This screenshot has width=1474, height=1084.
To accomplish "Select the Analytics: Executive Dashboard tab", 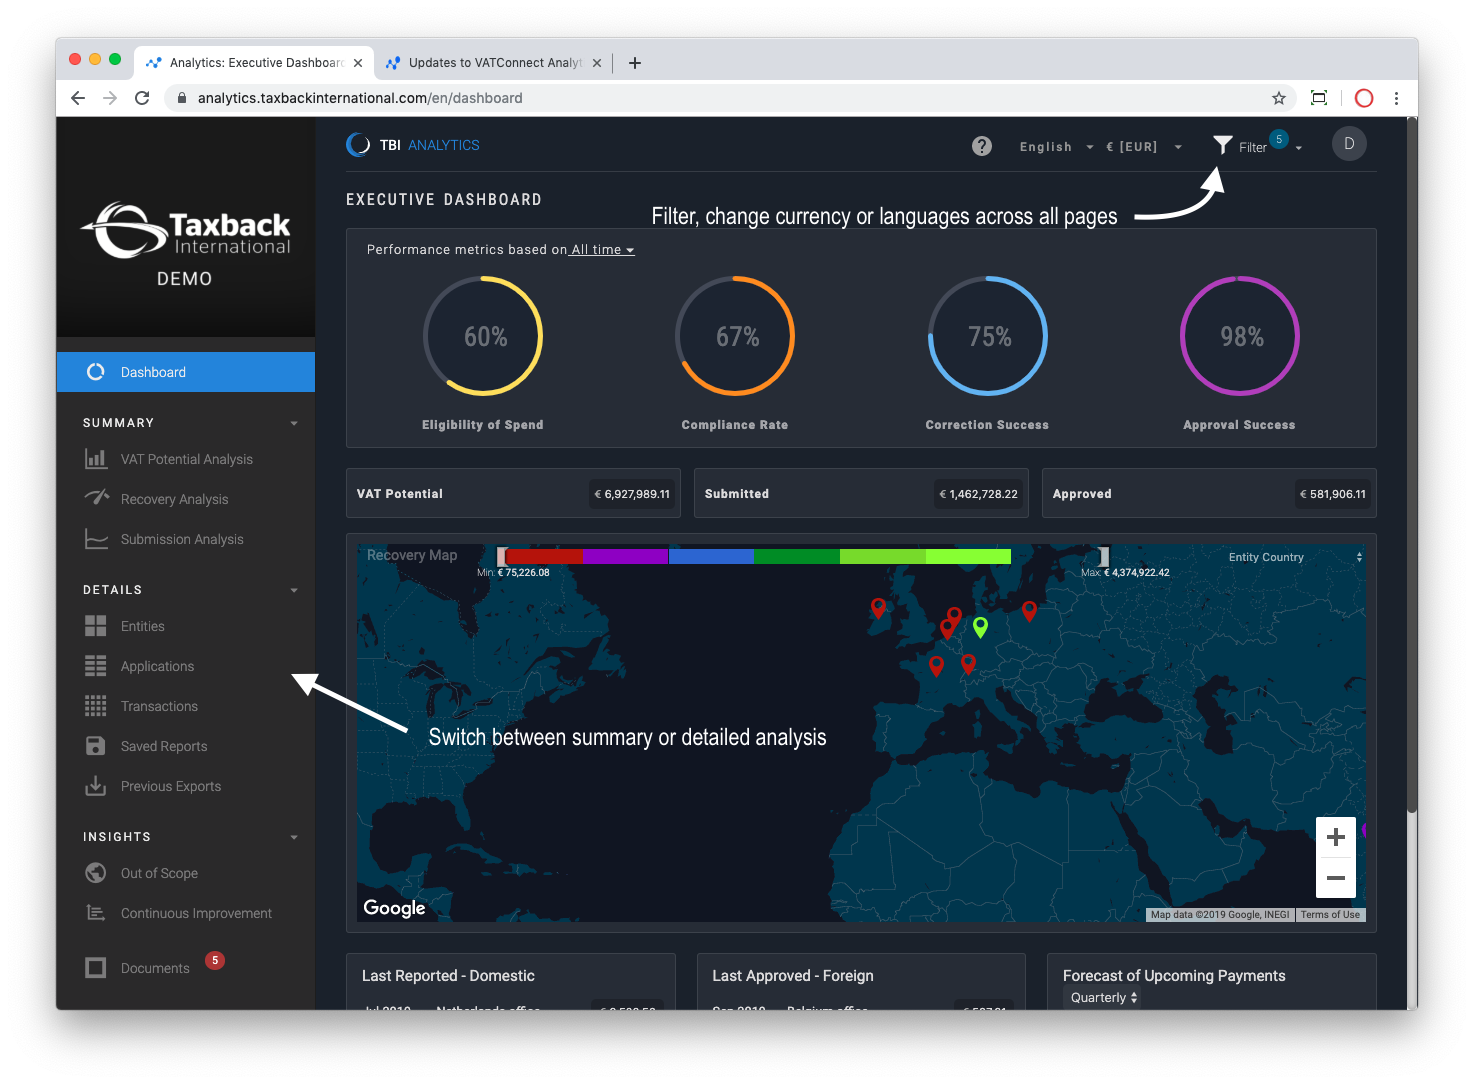I will point(254,63).
